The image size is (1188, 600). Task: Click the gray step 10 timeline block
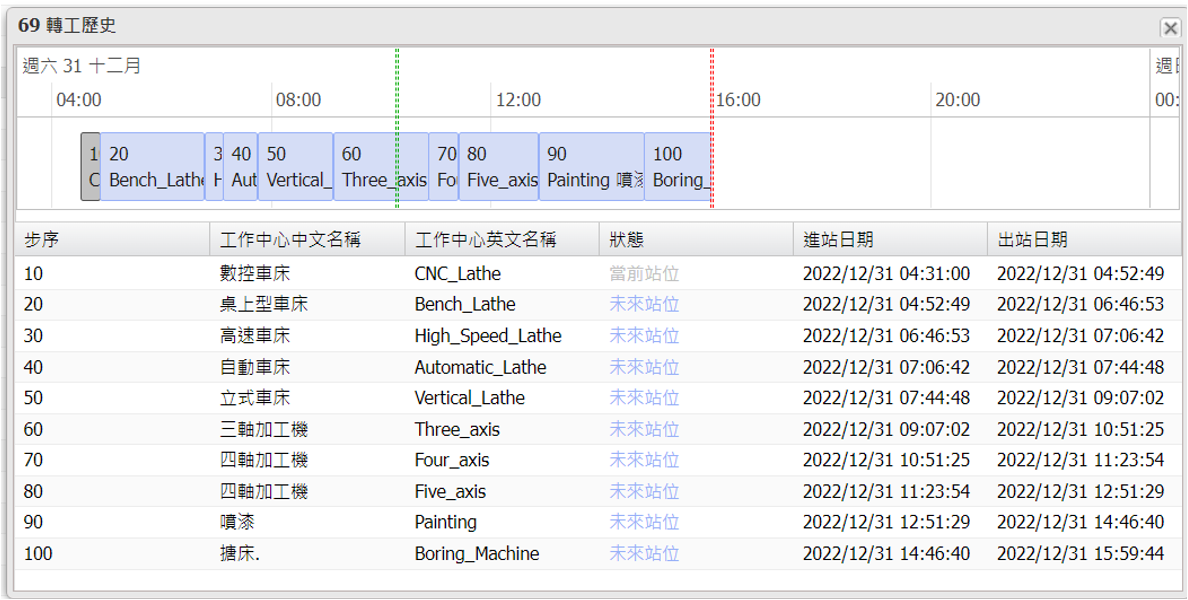tap(90, 167)
